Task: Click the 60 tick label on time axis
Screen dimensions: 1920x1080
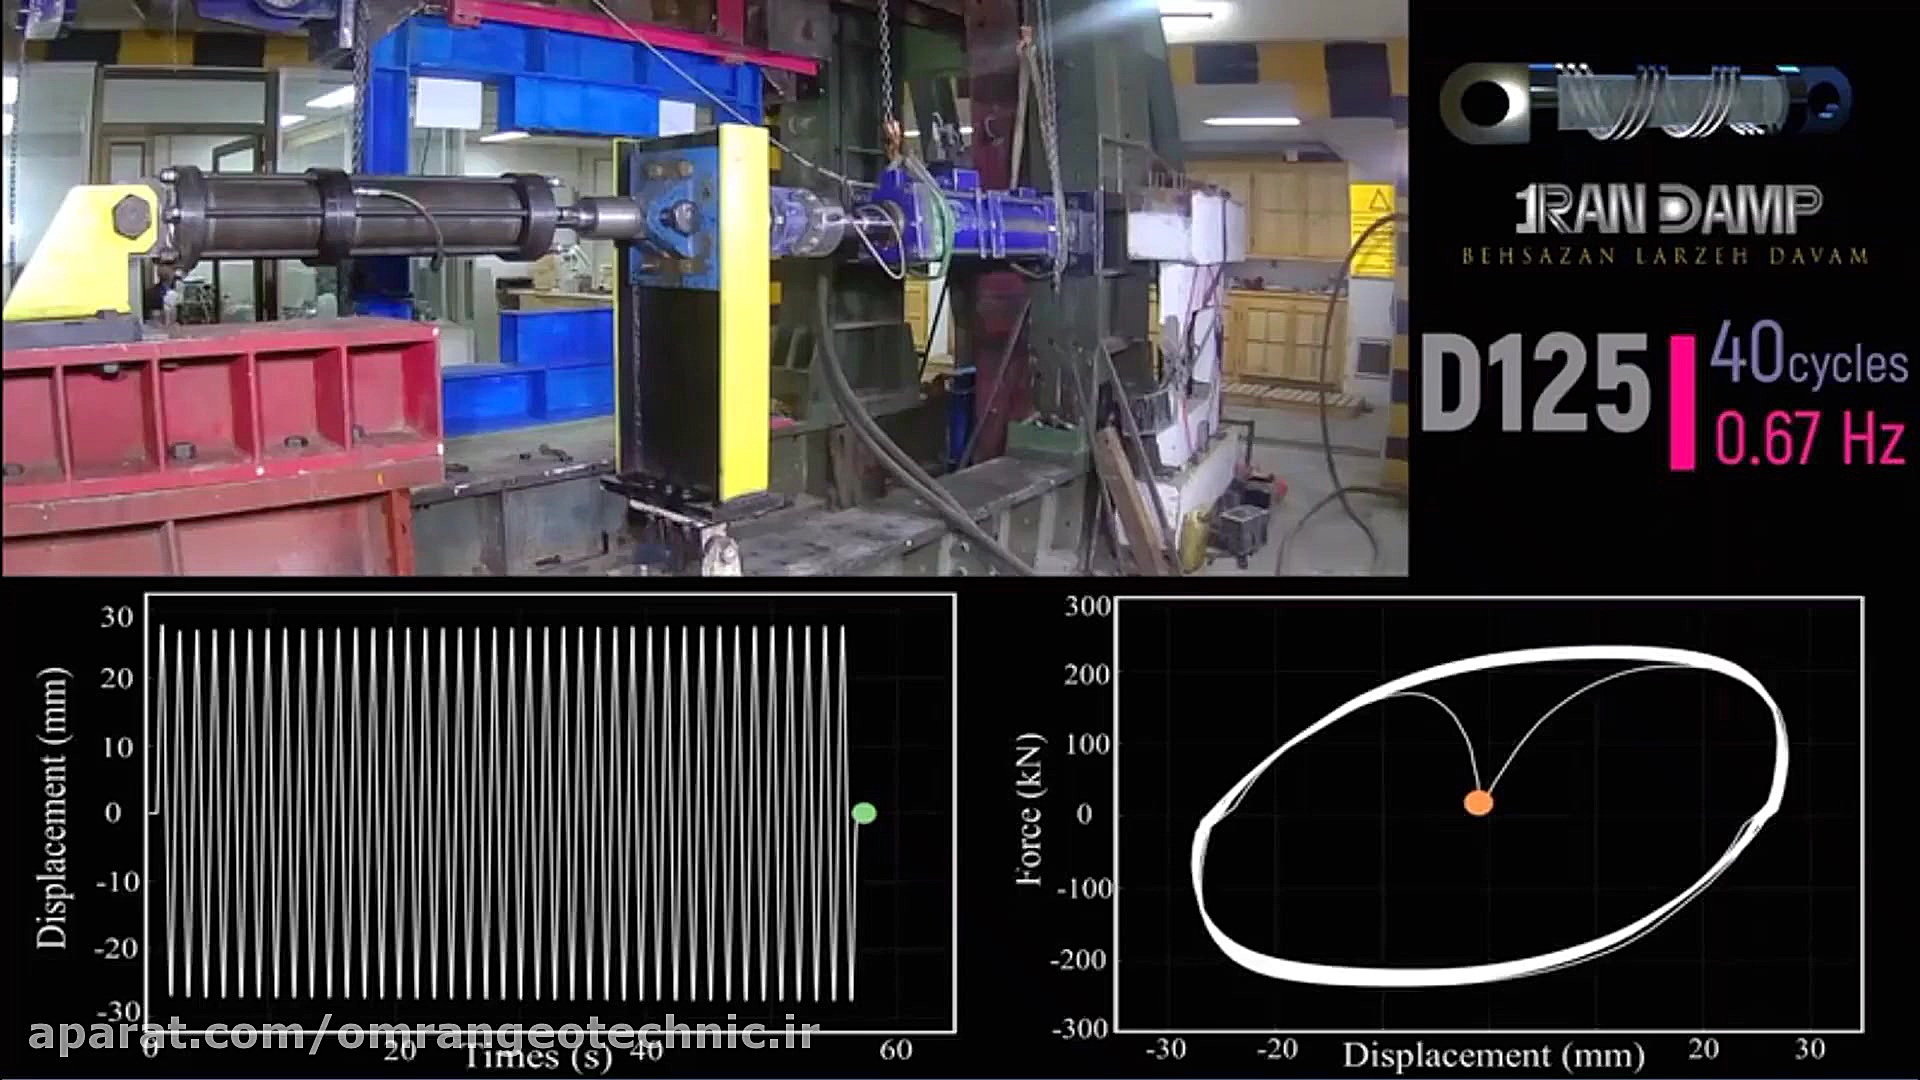Action: [x=896, y=1049]
